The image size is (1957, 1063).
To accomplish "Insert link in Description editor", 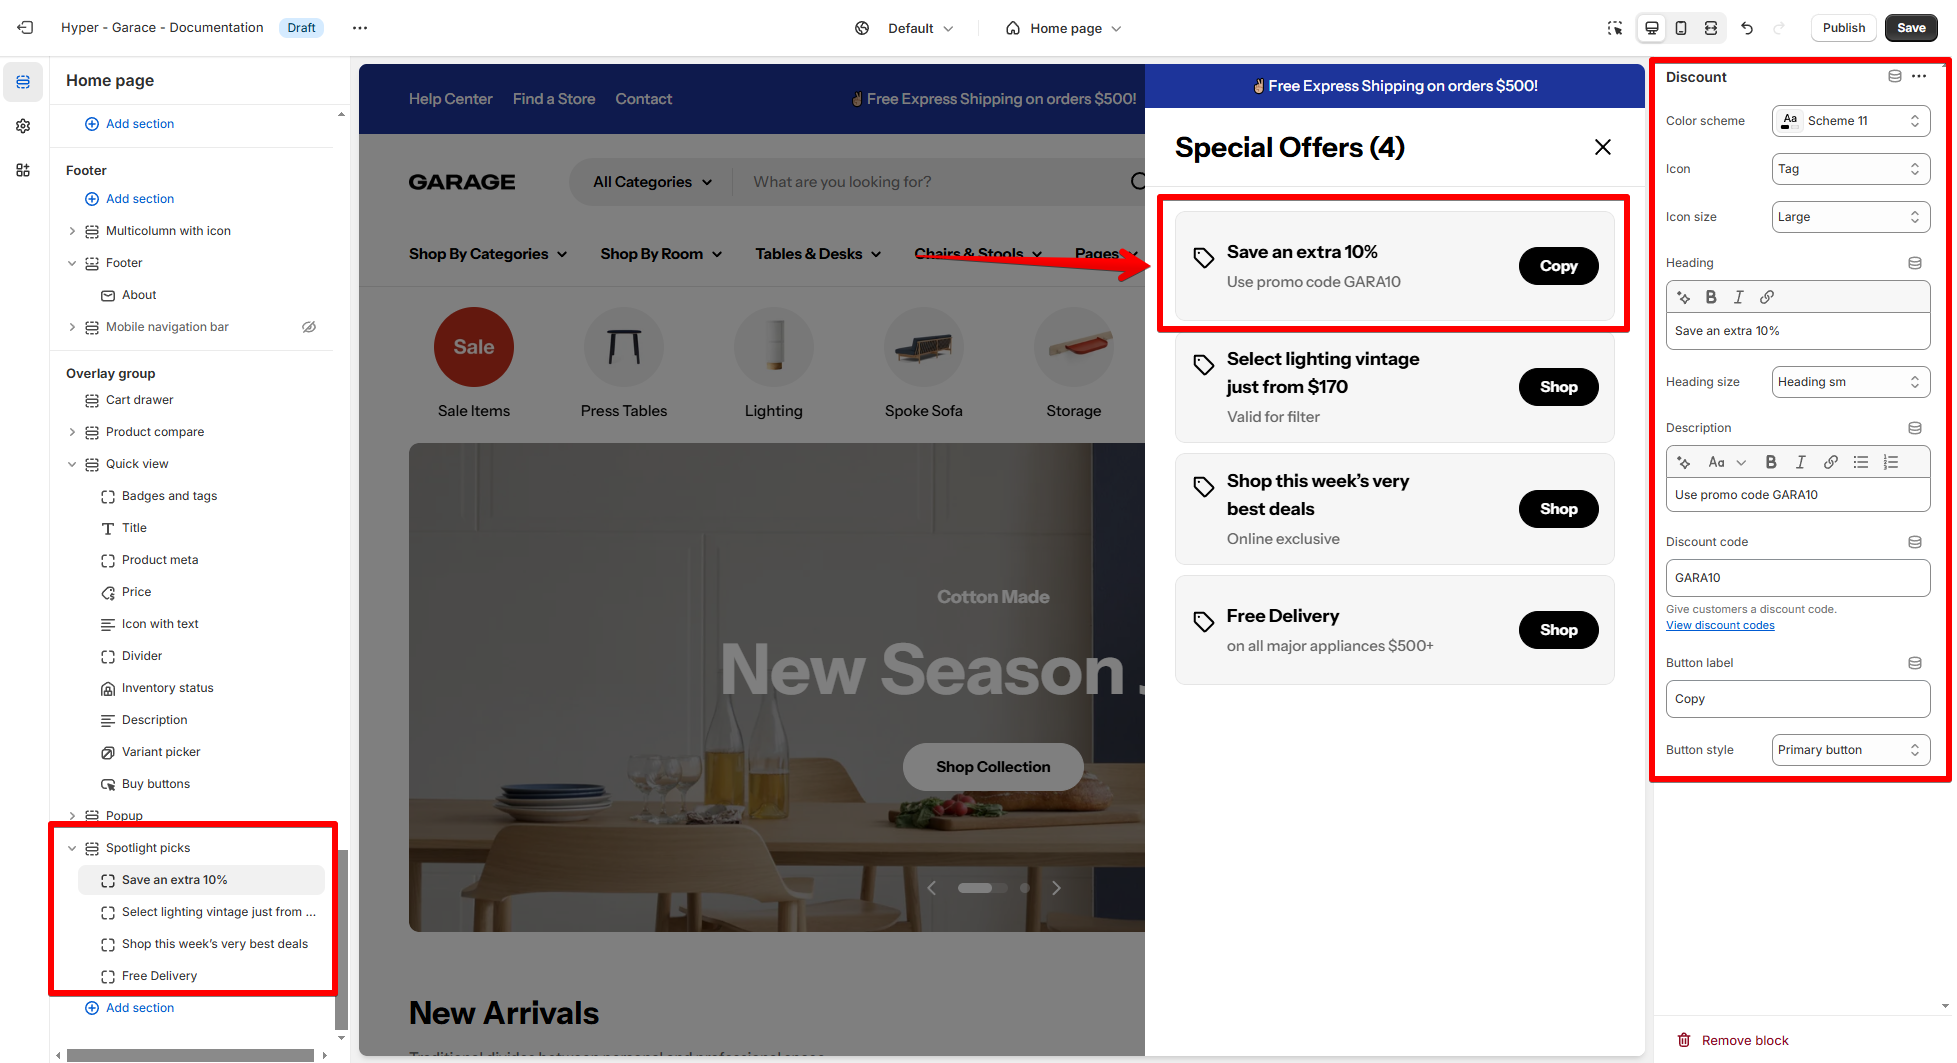I will tap(1831, 462).
